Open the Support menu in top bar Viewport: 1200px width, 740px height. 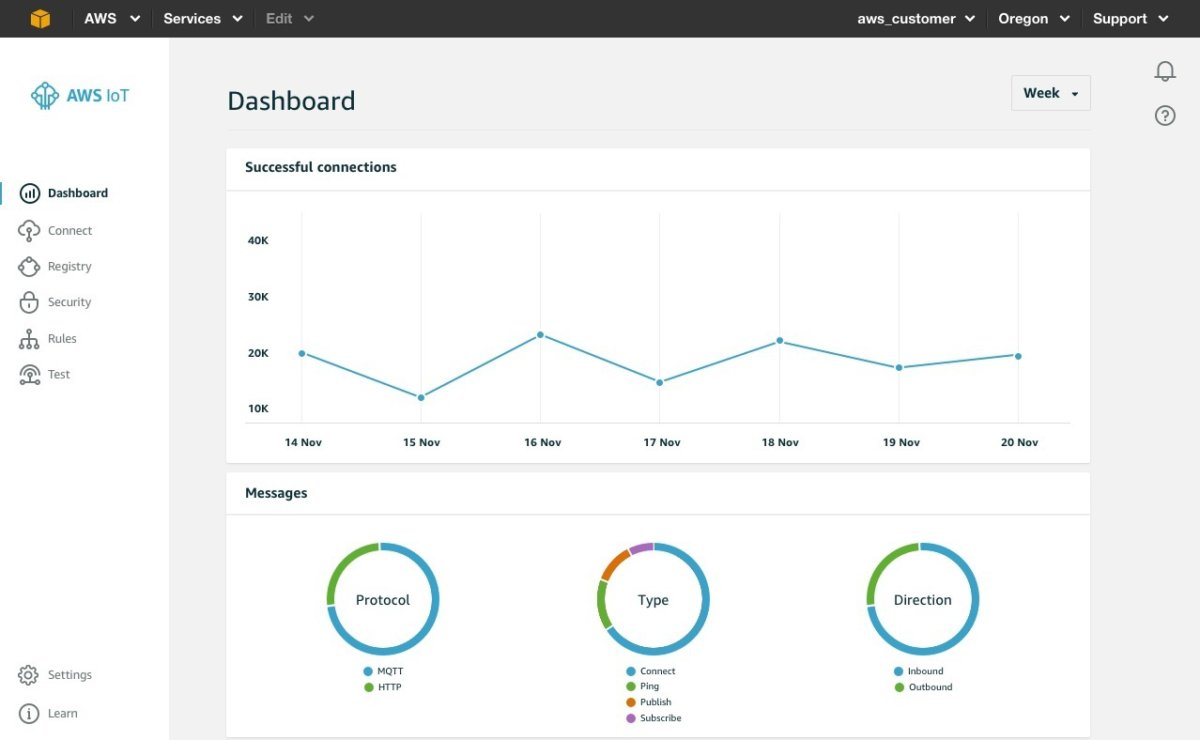click(1130, 19)
